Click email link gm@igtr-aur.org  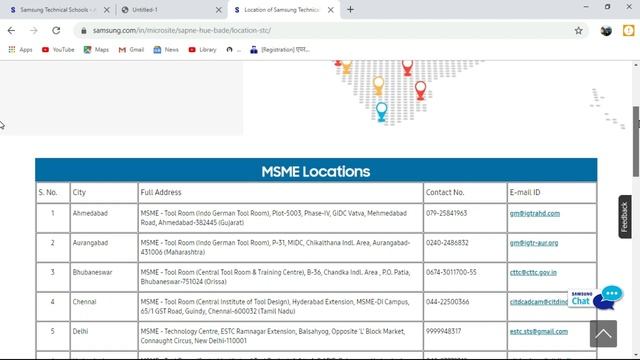534,243
